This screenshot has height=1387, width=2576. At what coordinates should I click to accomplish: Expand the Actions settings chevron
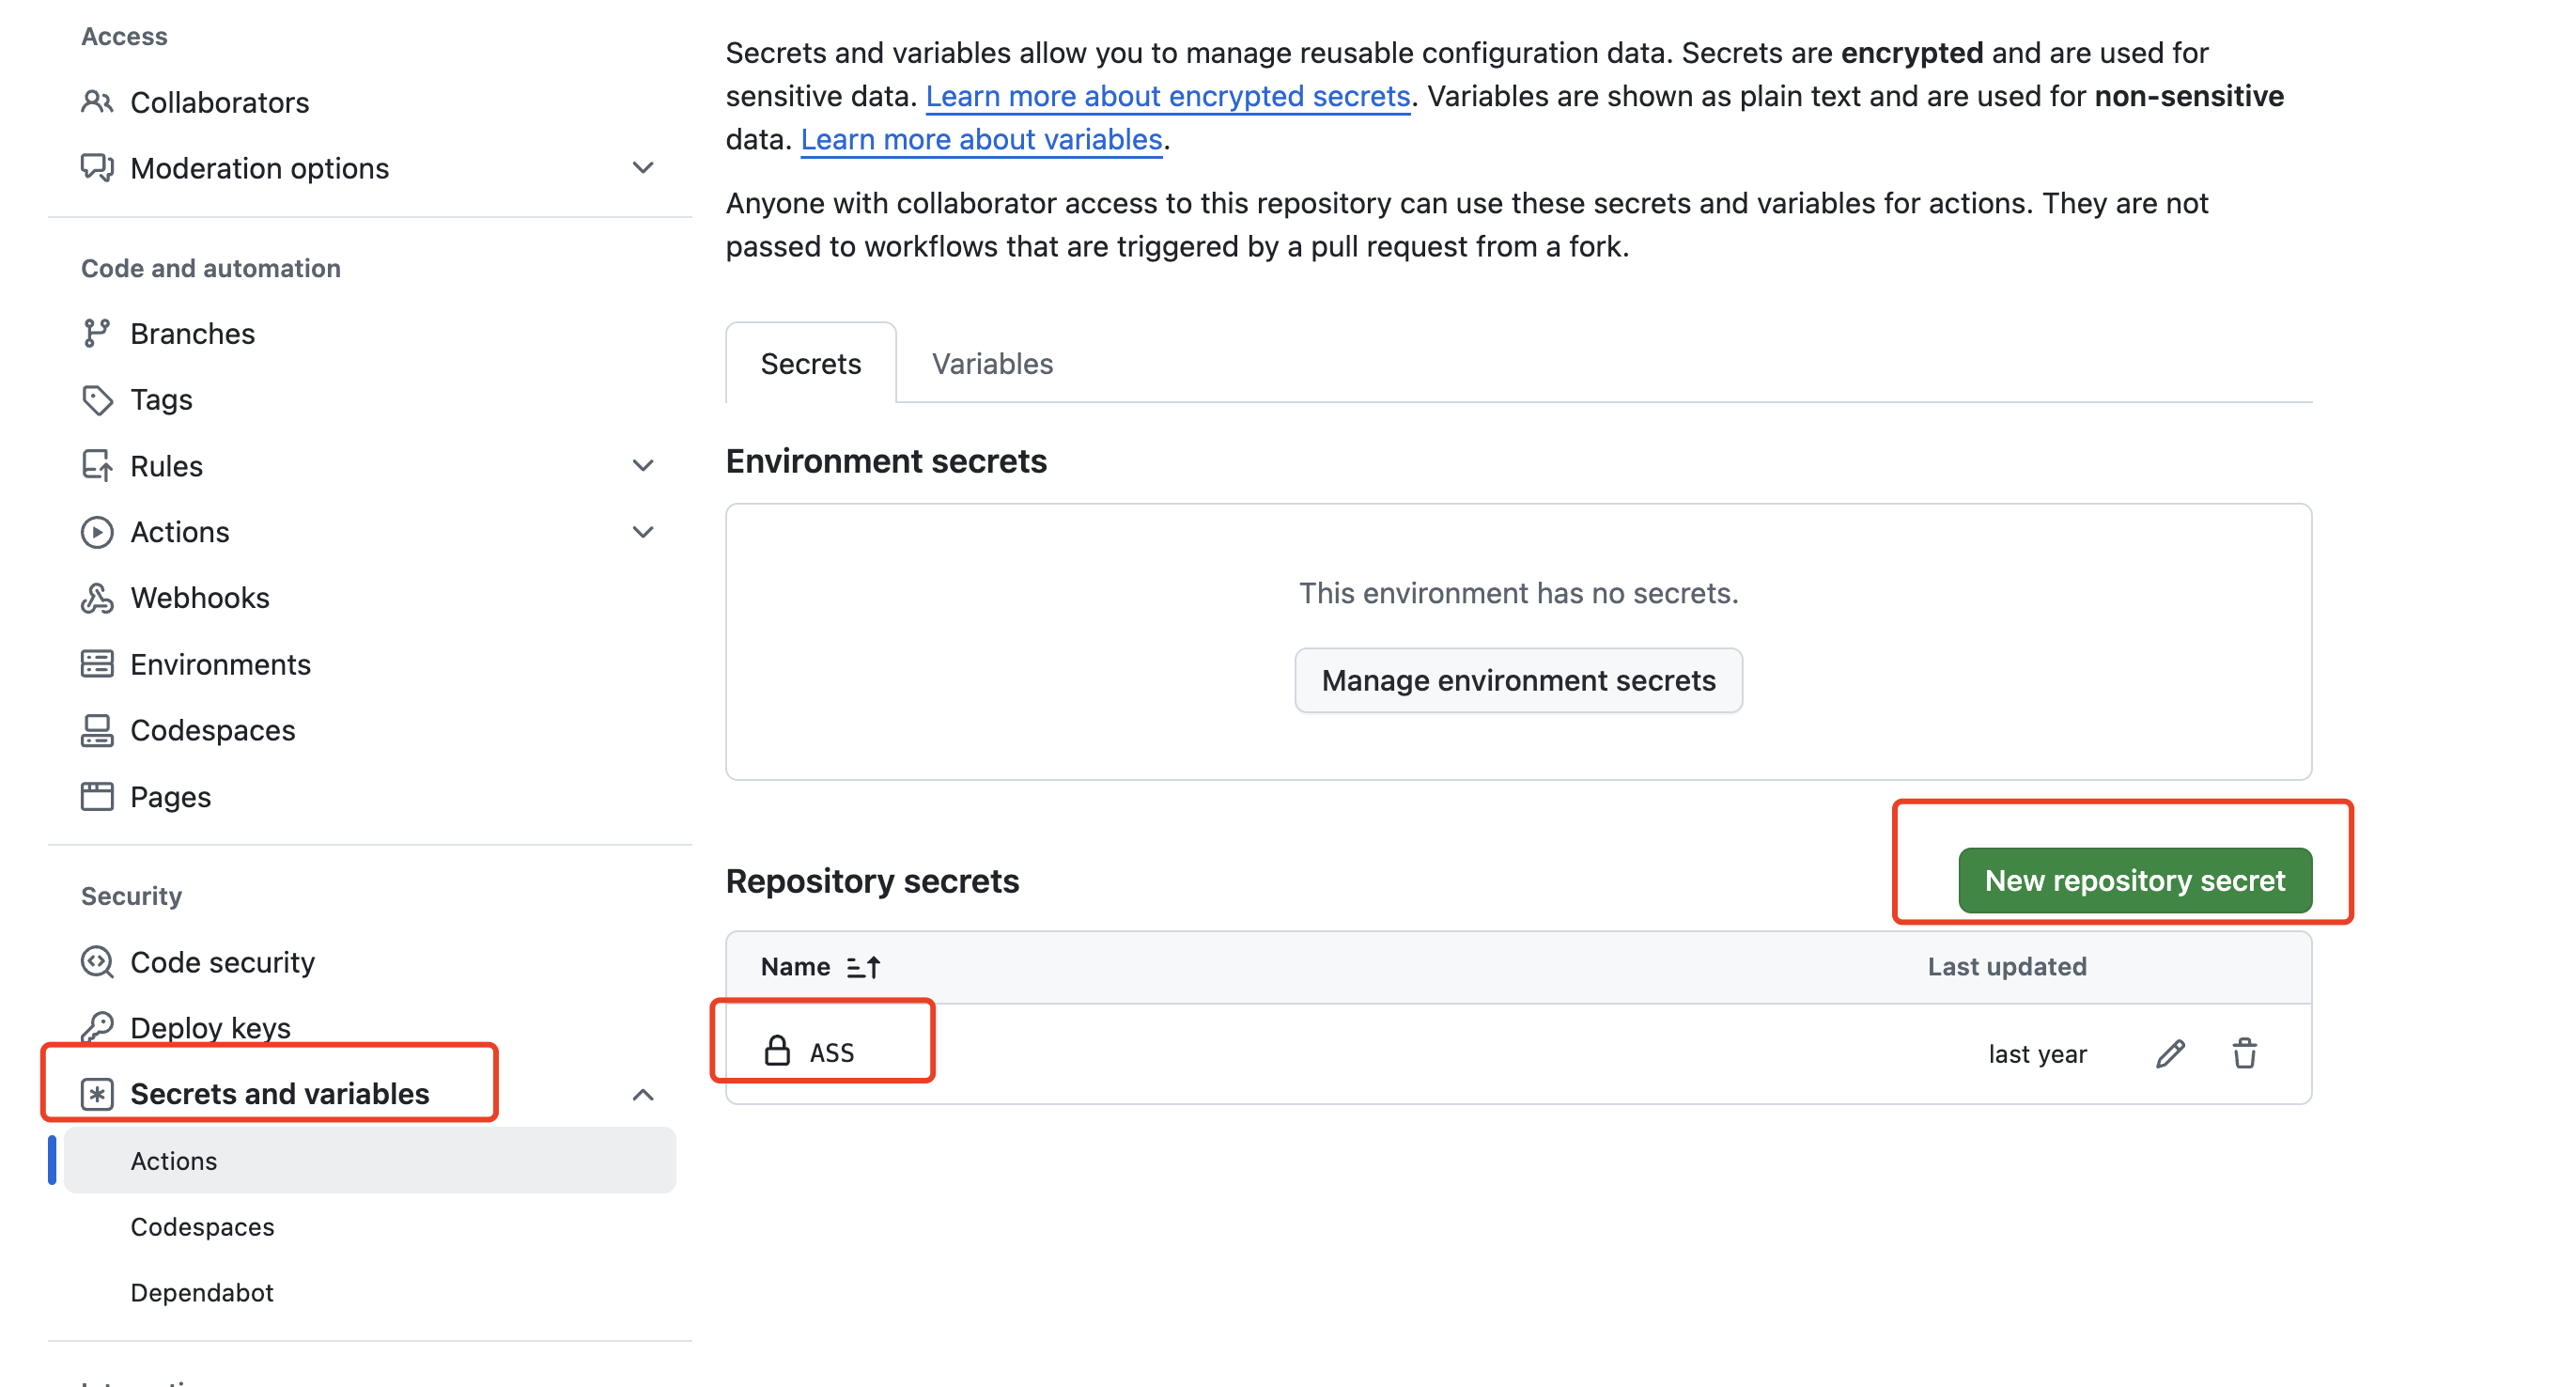click(643, 532)
